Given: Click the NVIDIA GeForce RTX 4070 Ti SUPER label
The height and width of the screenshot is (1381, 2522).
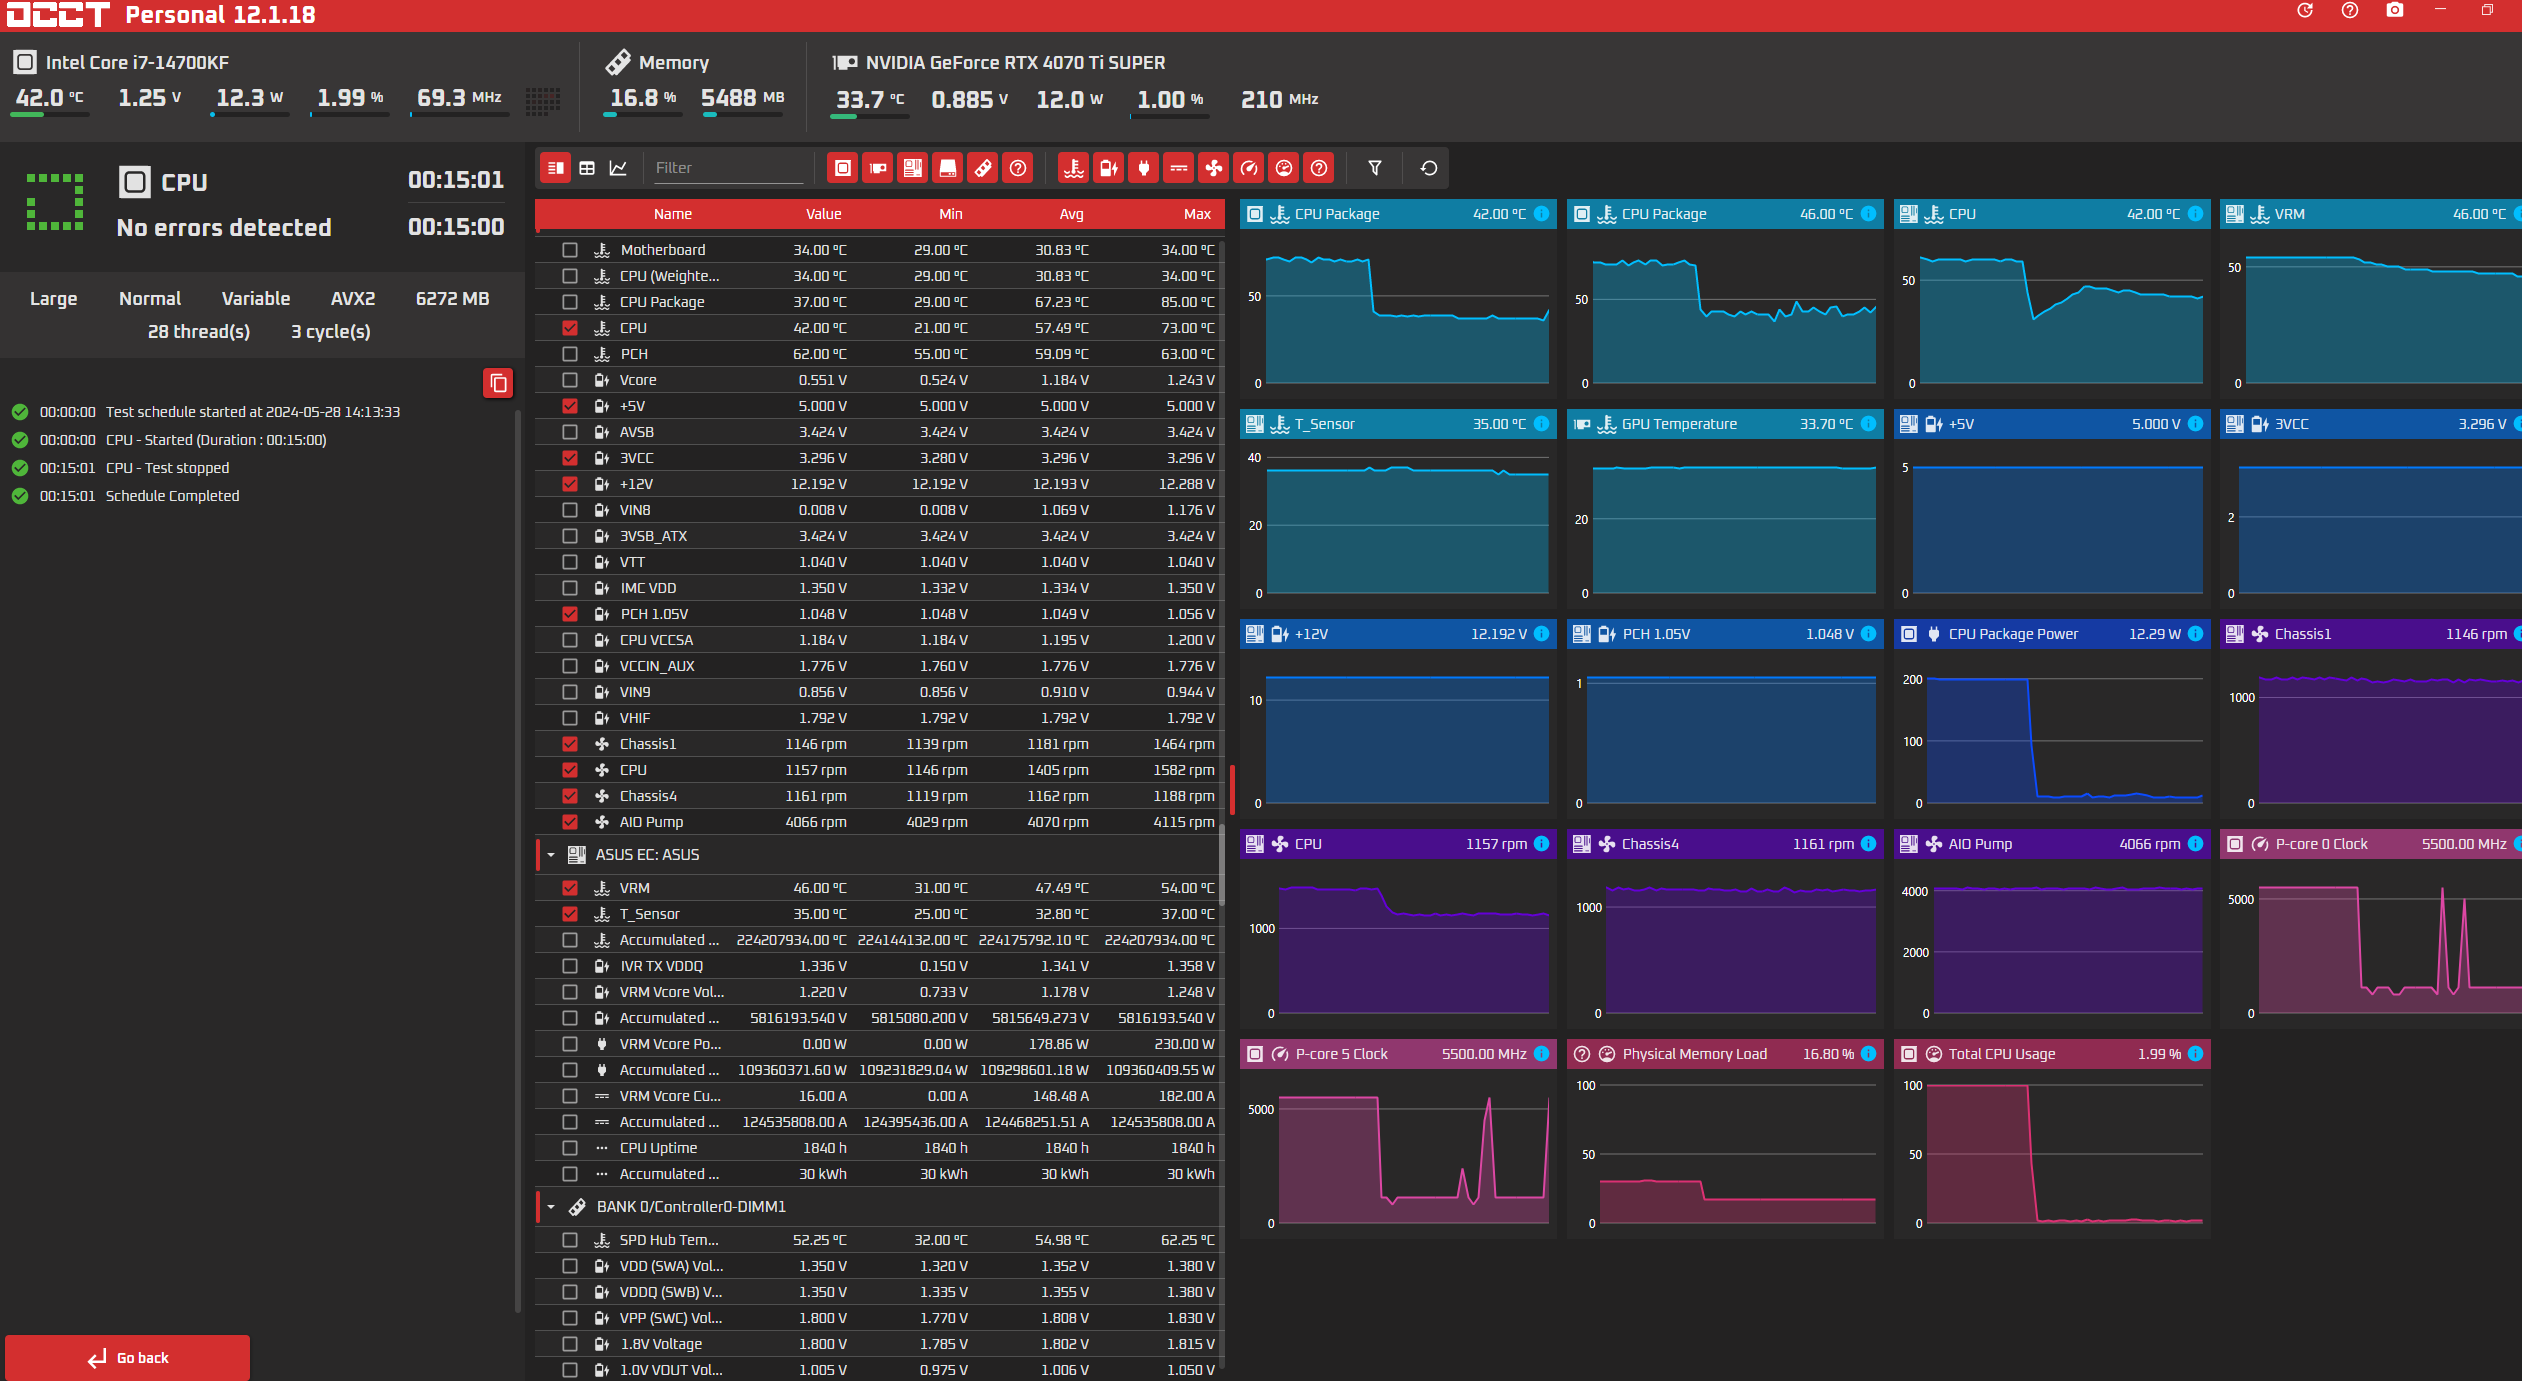Looking at the screenshot, I should point(1015,62).
